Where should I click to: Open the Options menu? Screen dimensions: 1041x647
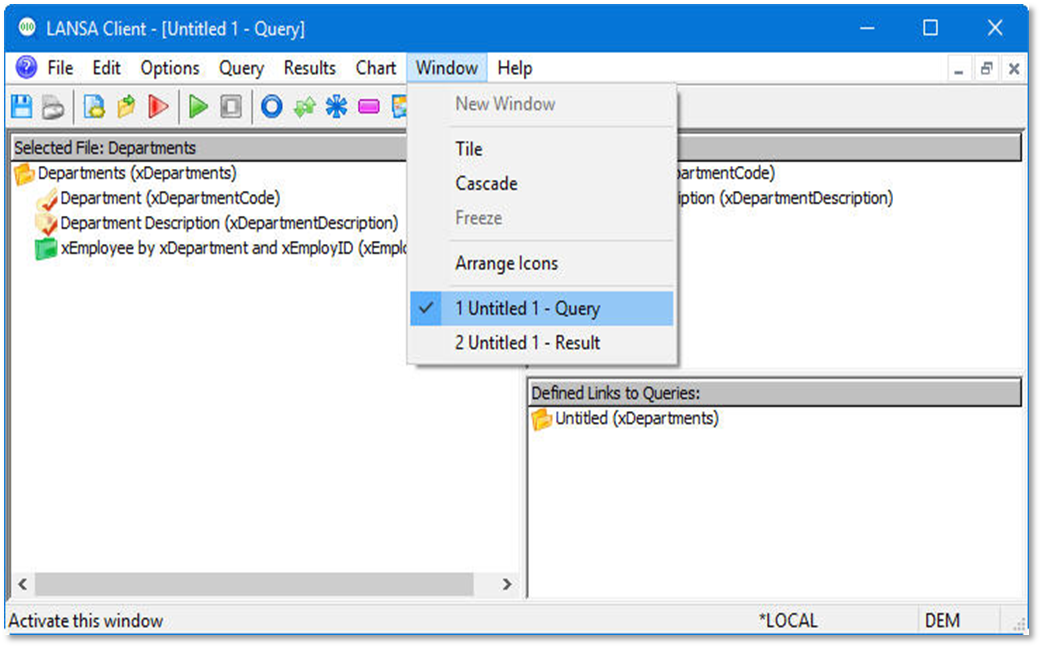click(170, 68)
